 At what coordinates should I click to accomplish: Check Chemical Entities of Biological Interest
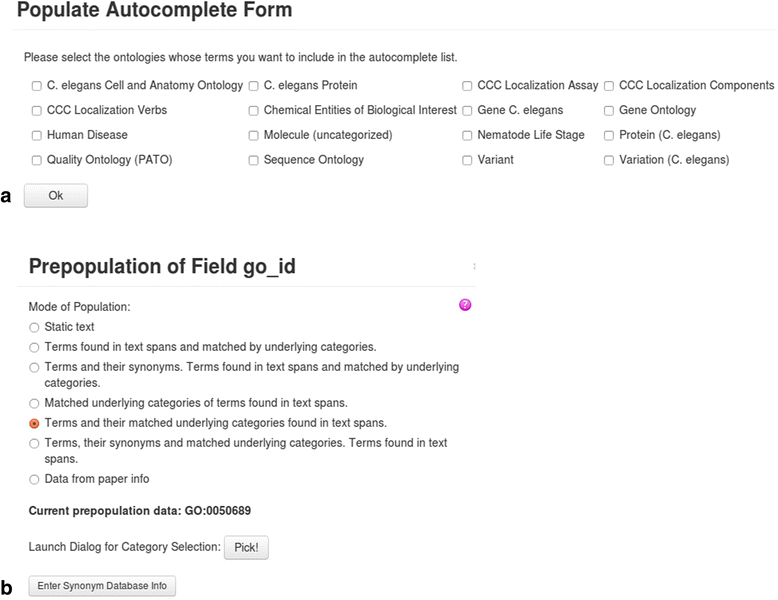pyautogui.click(x=254, y=110)
